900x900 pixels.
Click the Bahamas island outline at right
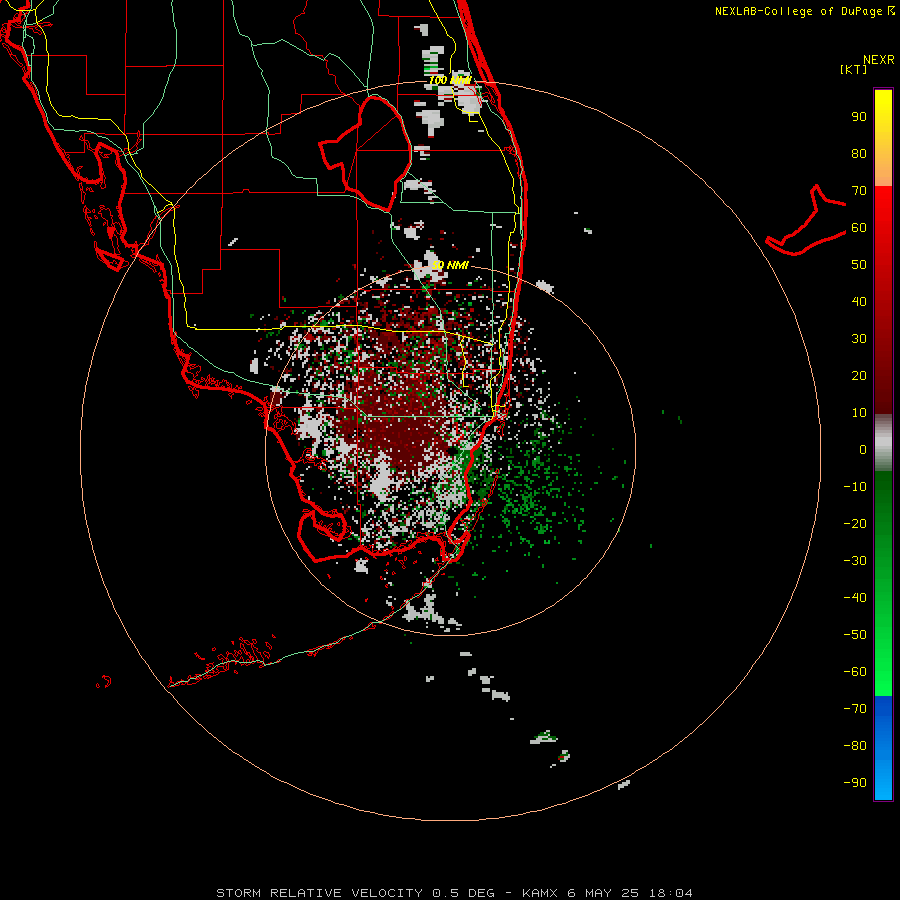pyautogui.click(x=806, y=220)
